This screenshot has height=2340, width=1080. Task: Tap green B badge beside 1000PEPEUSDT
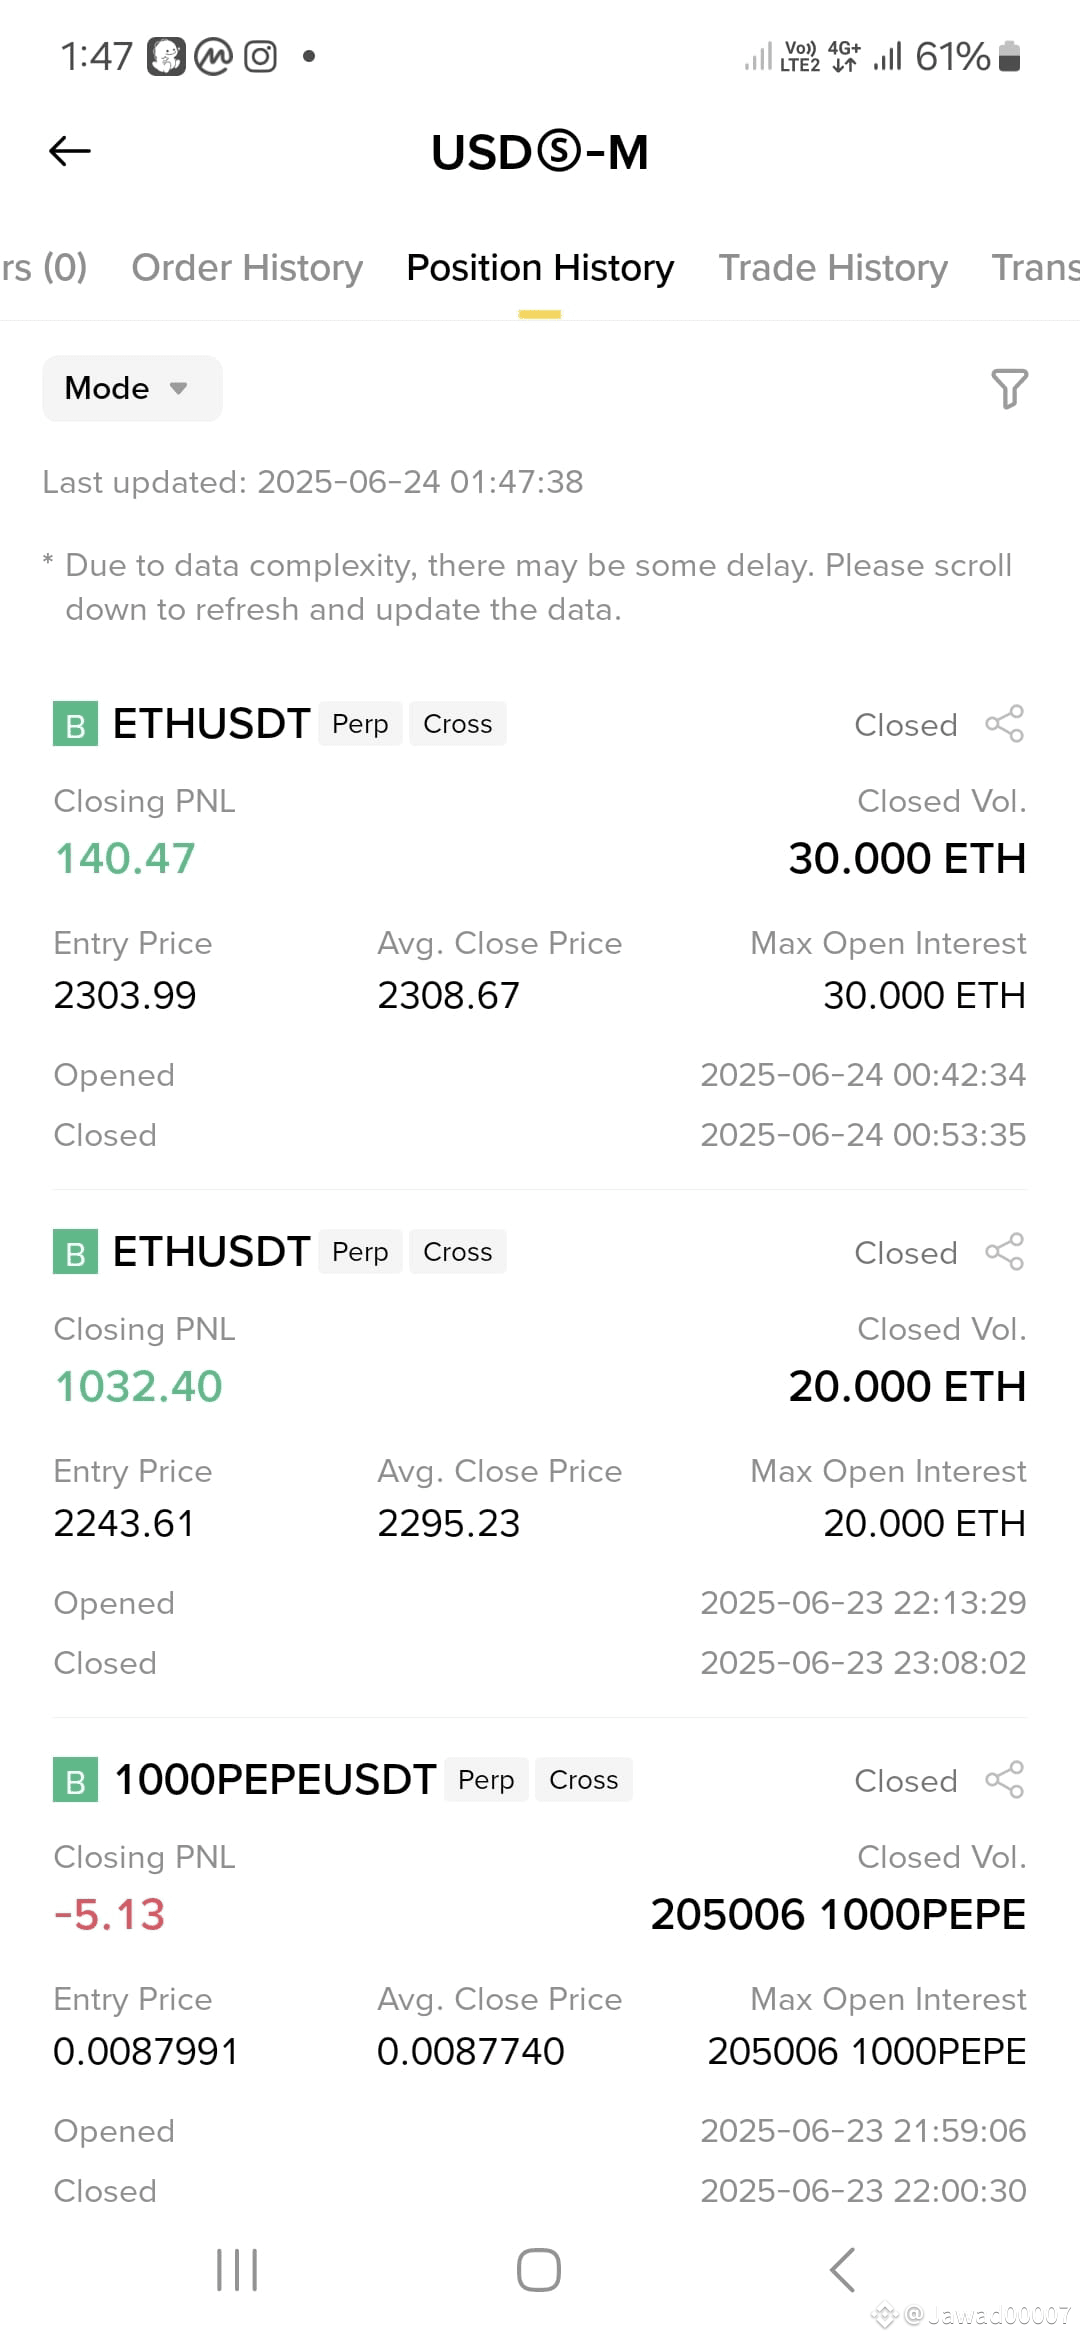(75, 1780)
